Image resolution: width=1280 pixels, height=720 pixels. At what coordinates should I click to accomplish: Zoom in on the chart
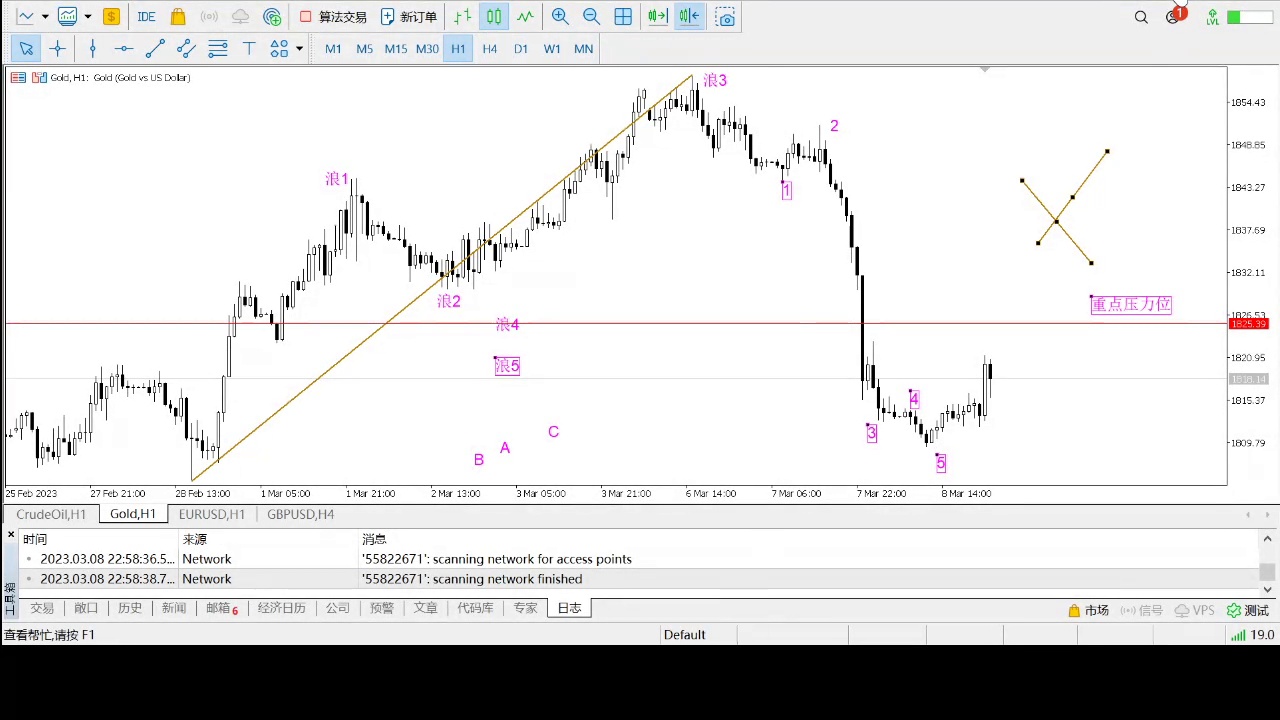tap(560, 16)
